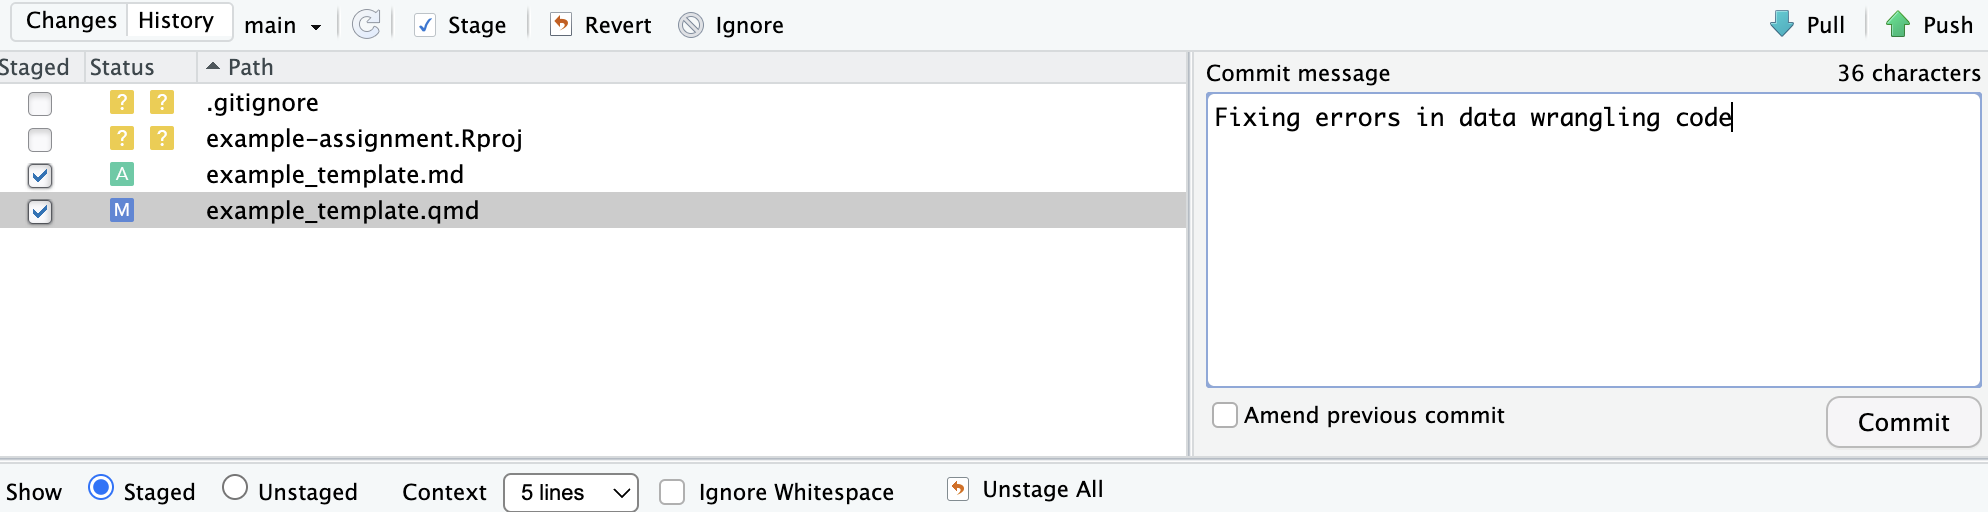Unstage example_template.md via its checkbox

click(x=40, y=175)
